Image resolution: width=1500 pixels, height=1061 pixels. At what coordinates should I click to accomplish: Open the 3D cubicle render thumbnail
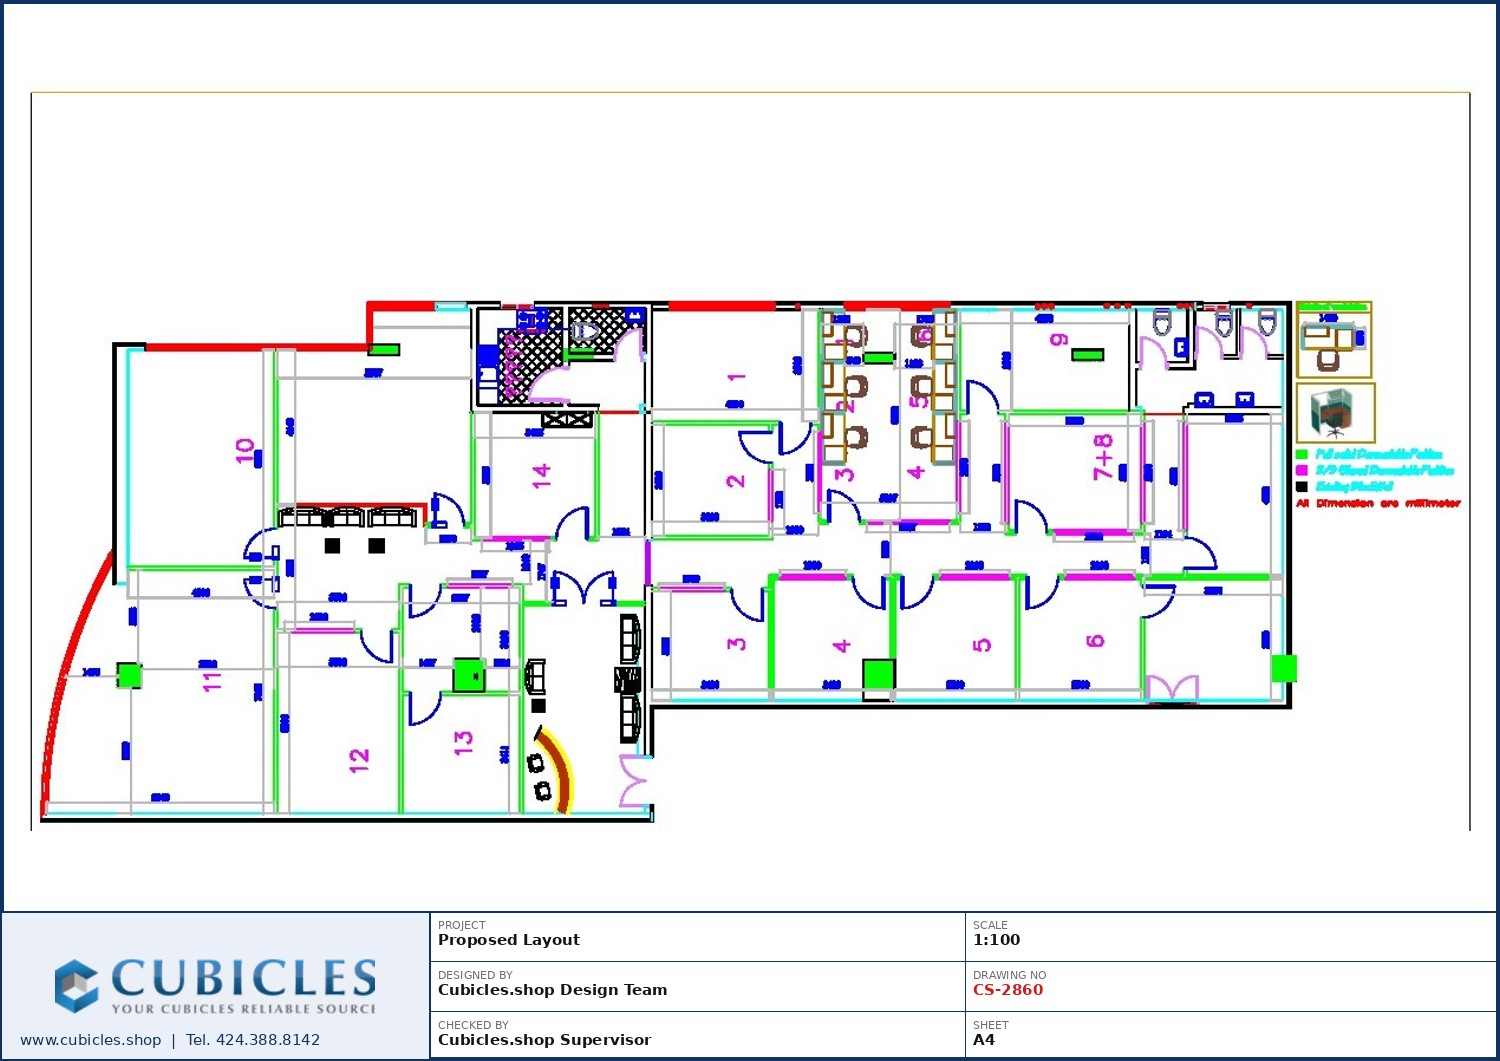click(1336, 413)
